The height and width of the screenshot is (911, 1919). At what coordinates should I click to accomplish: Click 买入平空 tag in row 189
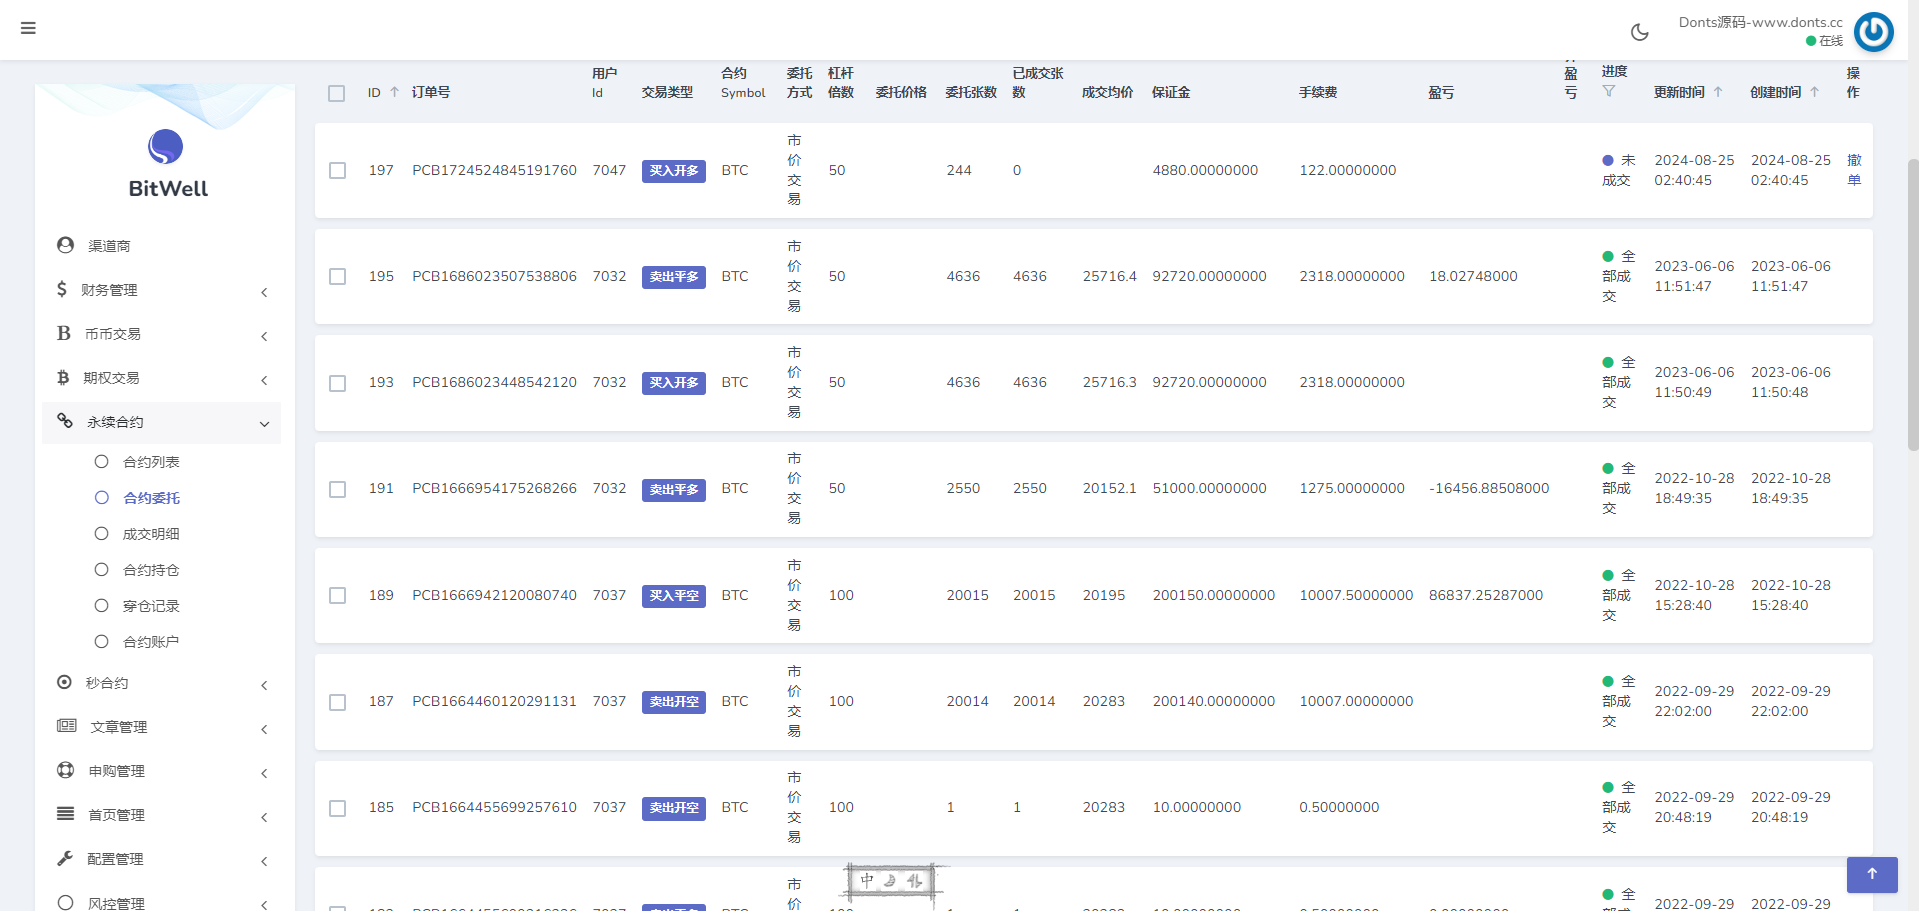674,596
